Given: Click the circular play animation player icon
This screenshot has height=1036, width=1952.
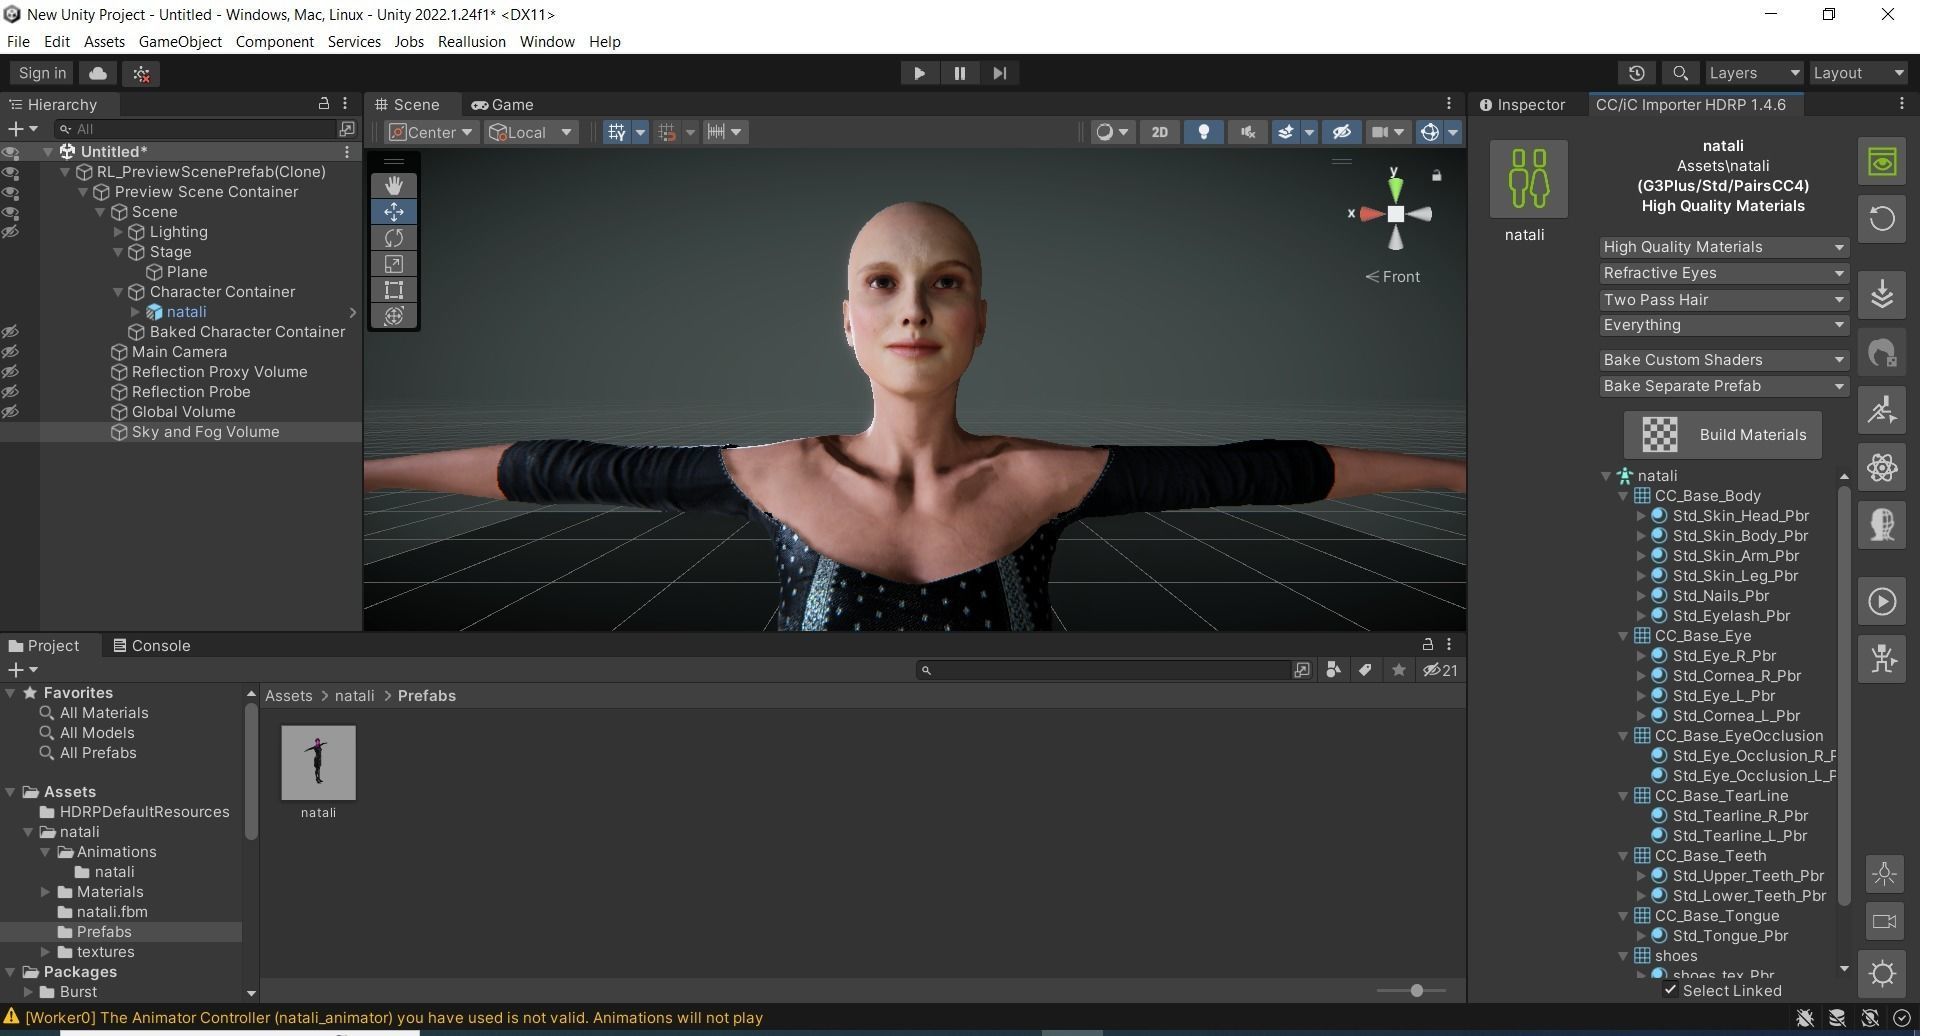Looking at the screenshot, I should click(x=1882, y=601).
